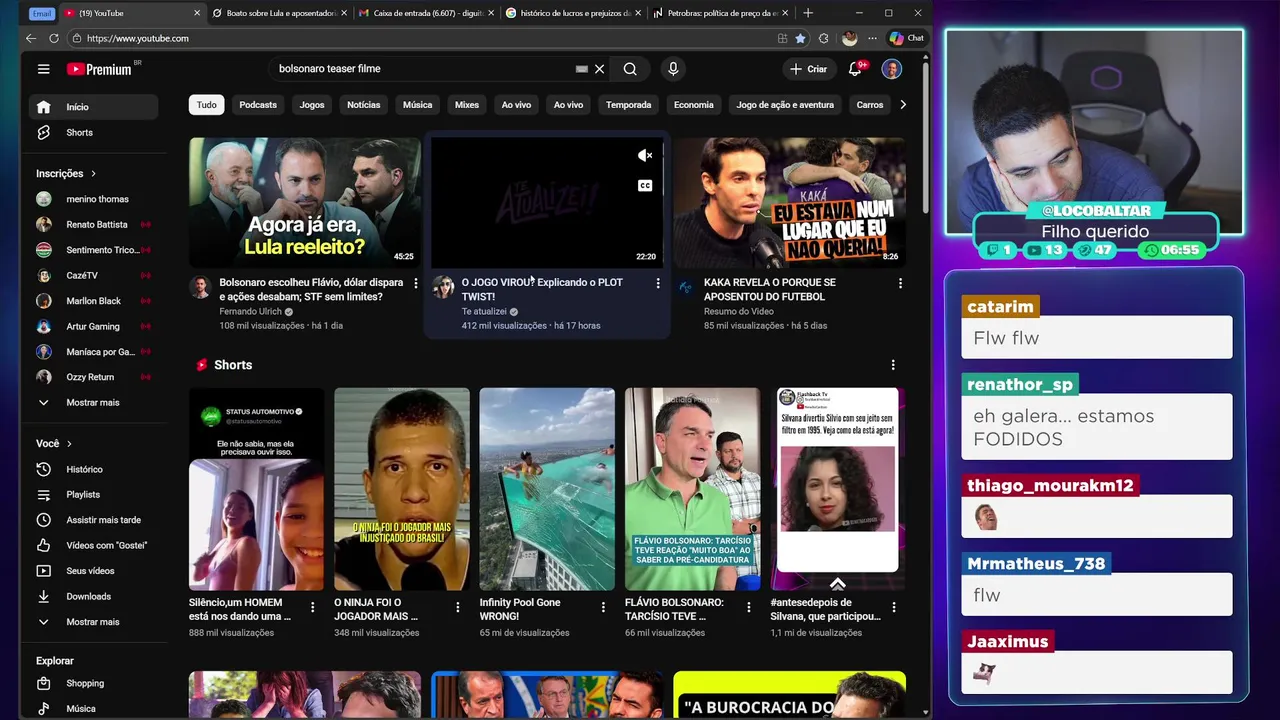This screenshot has width=1280, height=720.
Task: Open Vídeos com "Gostei"
Action: pyautogui.click(x=92, y=545)
